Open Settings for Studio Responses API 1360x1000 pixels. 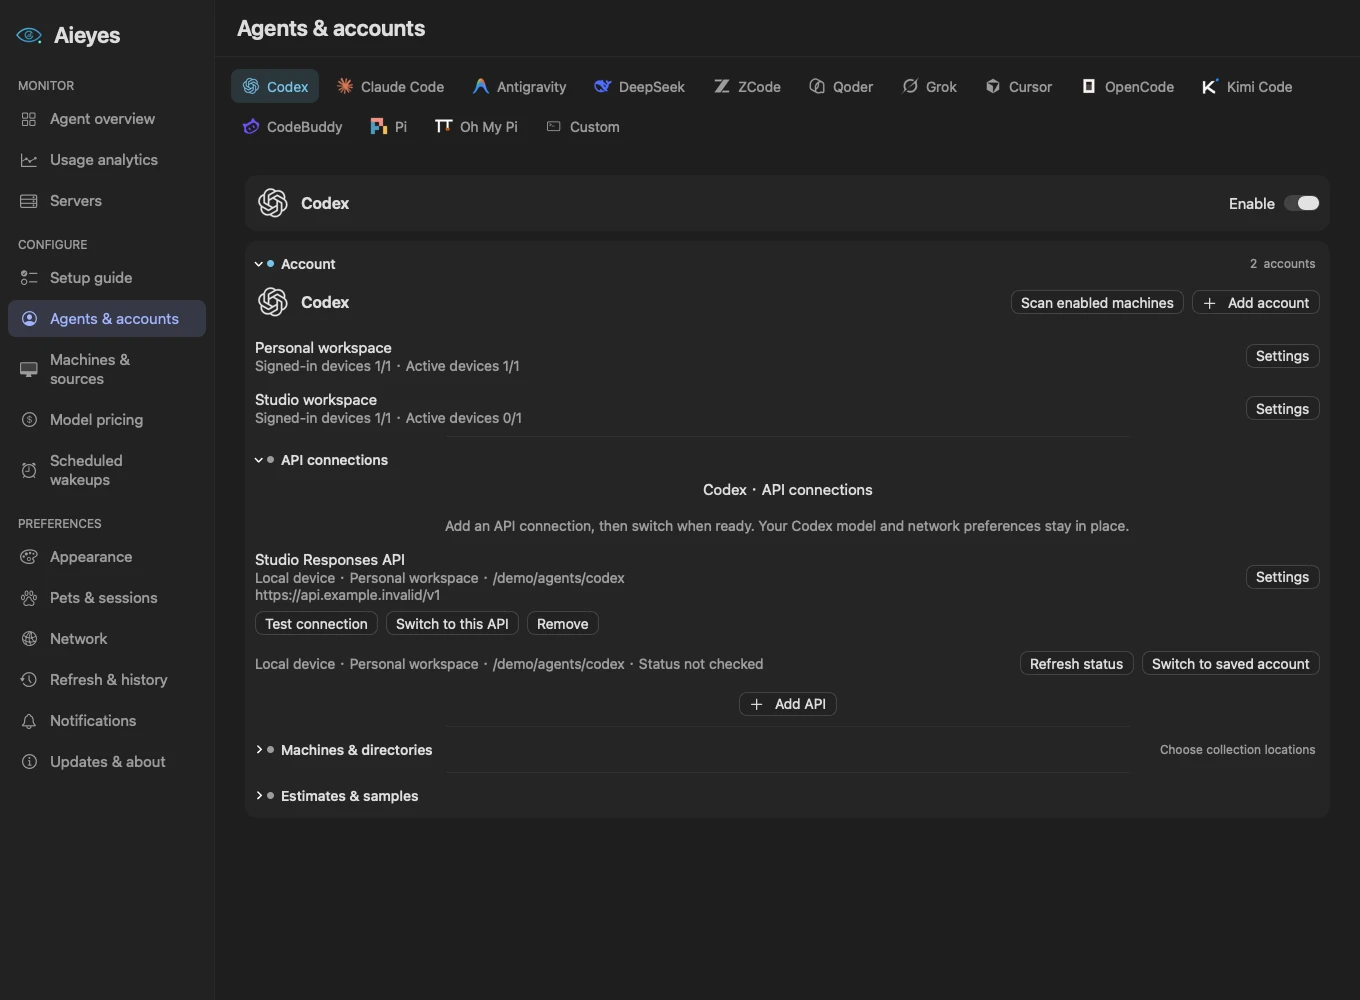point(1282,577)
